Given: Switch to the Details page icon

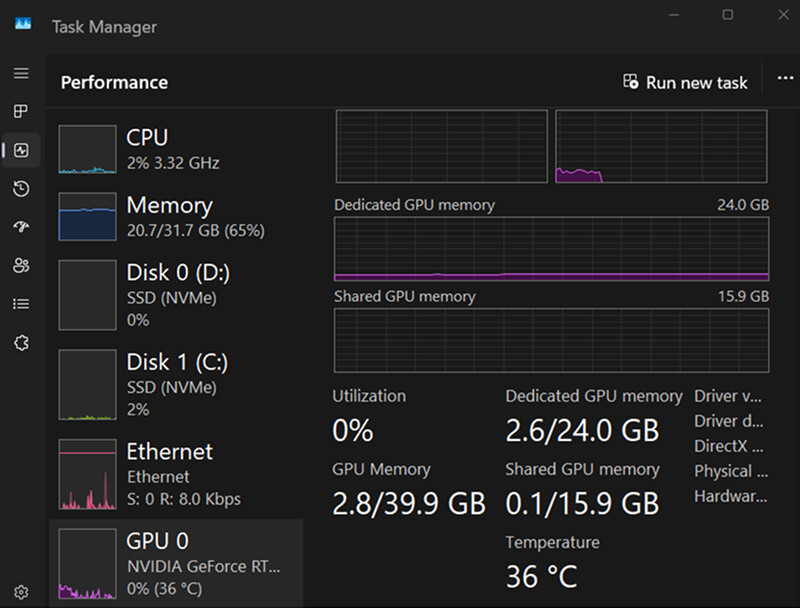Looking at the screenshot, I should [21, 303].
